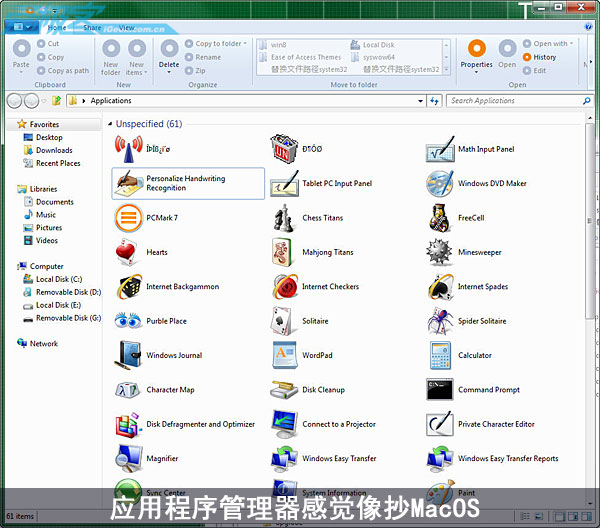This screenshot has height=528, width=600.
Task: Open Windows Journal
Action: [158, 355]
